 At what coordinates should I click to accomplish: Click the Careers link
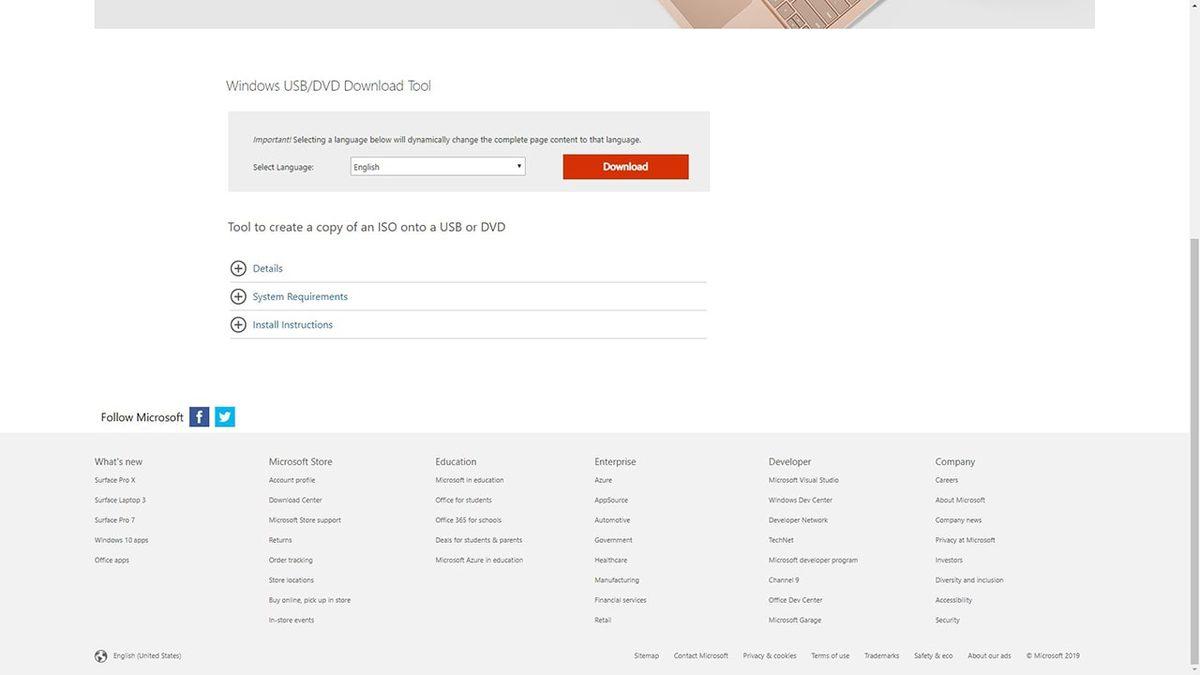pos(946,480)
